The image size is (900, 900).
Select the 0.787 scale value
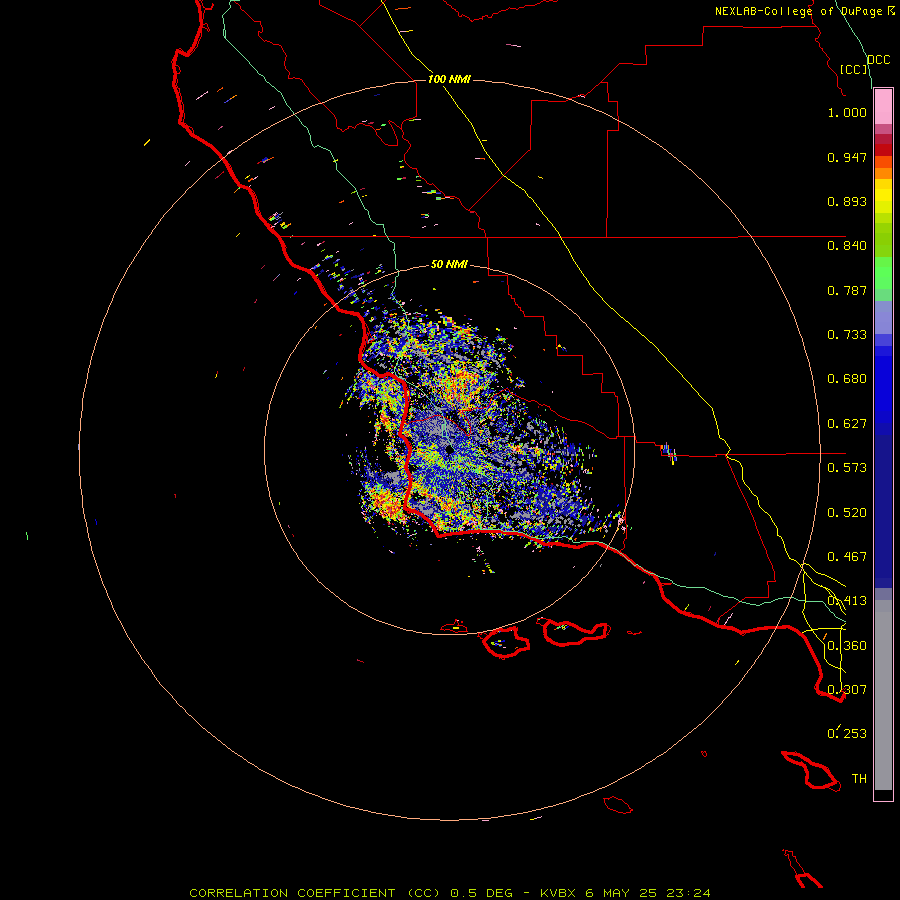[x=847, y=290]
